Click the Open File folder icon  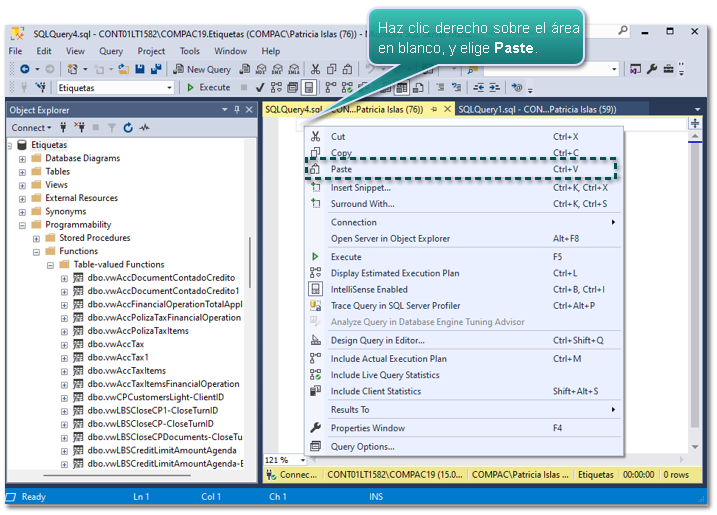123,69
